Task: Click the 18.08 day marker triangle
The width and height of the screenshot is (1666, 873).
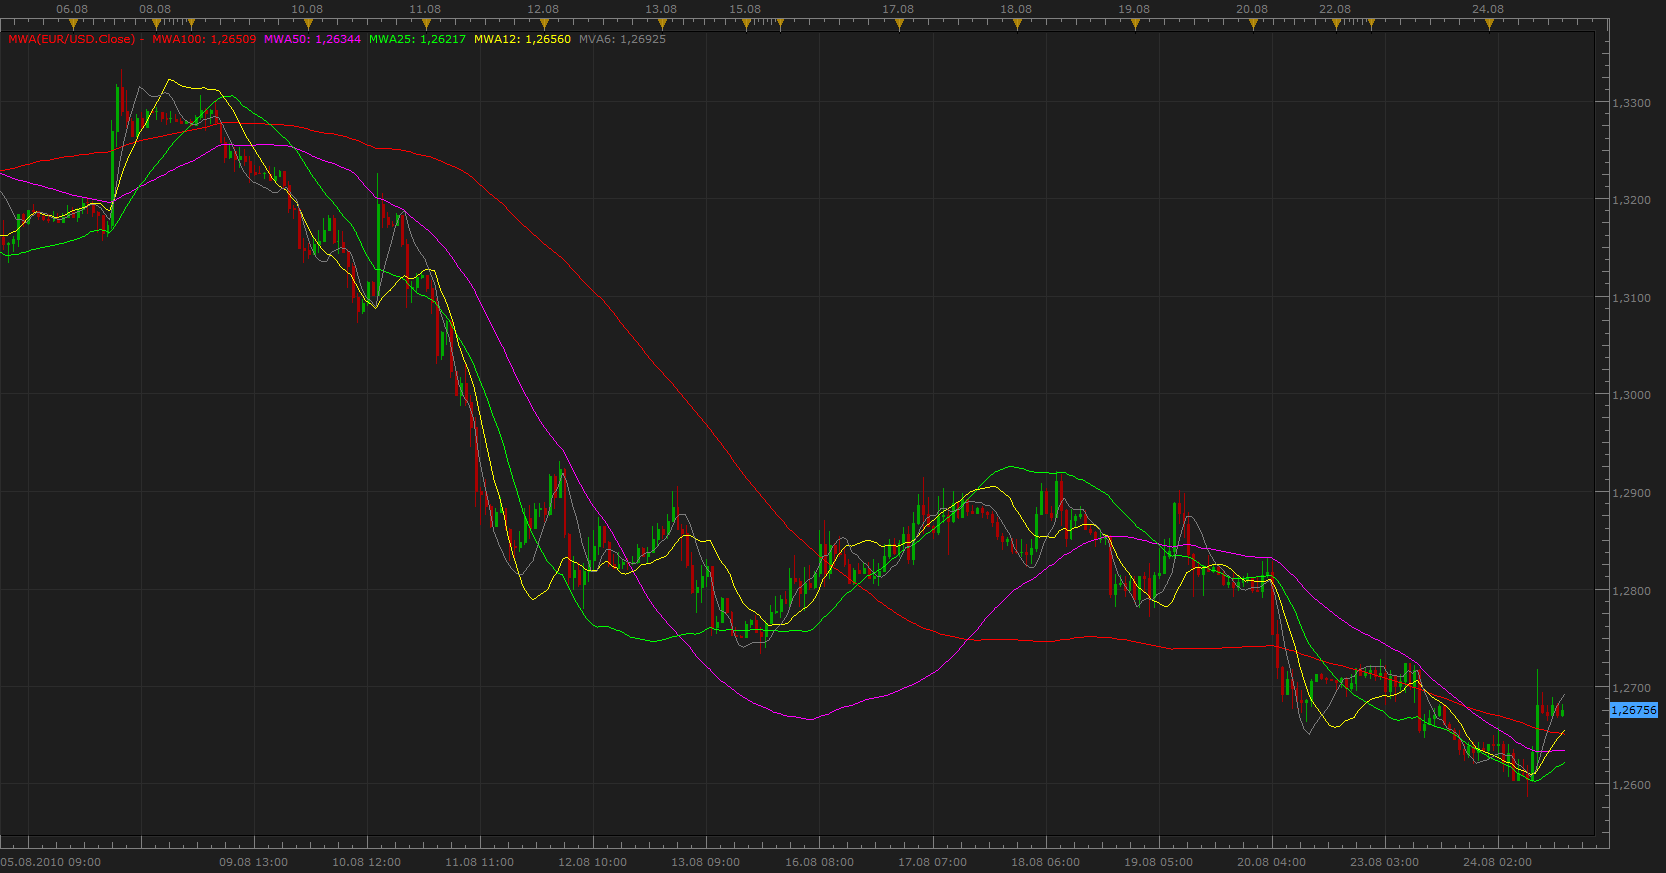Action: [1016, 24]
